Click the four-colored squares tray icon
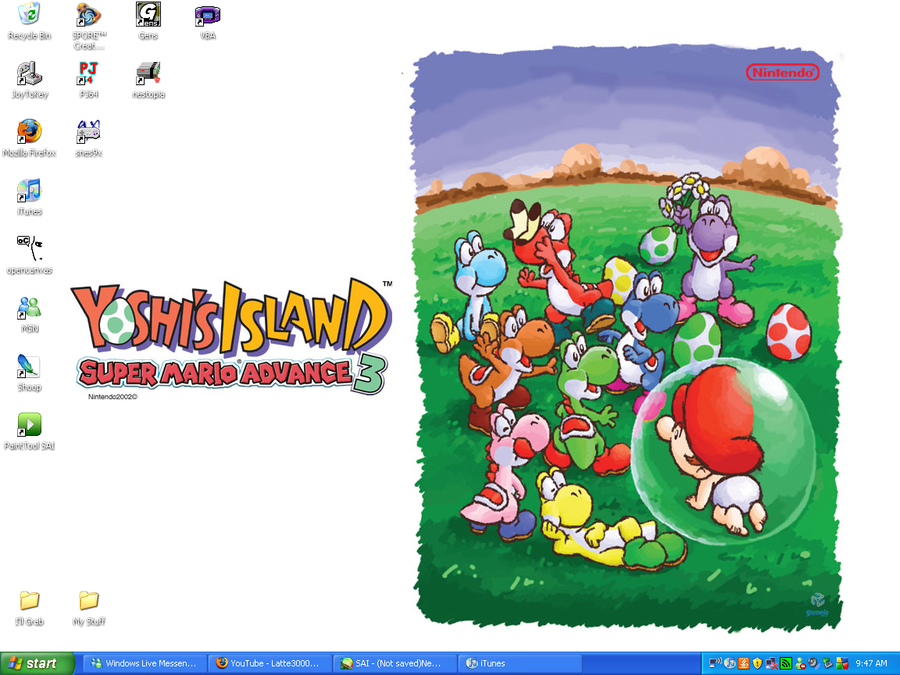The image size is (900, 675). click(x=841, y=664)
